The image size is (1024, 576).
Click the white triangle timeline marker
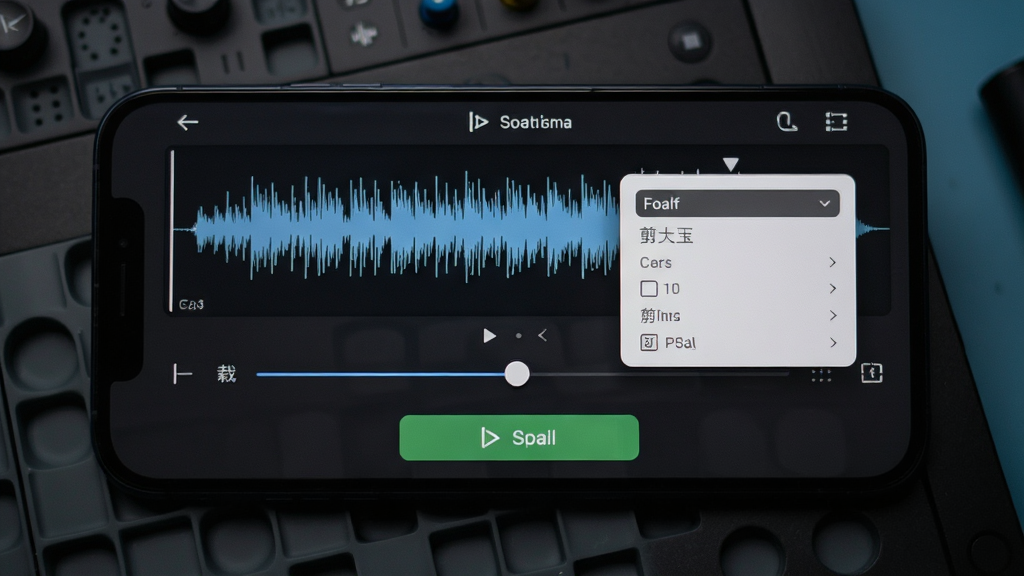[731, 164]
